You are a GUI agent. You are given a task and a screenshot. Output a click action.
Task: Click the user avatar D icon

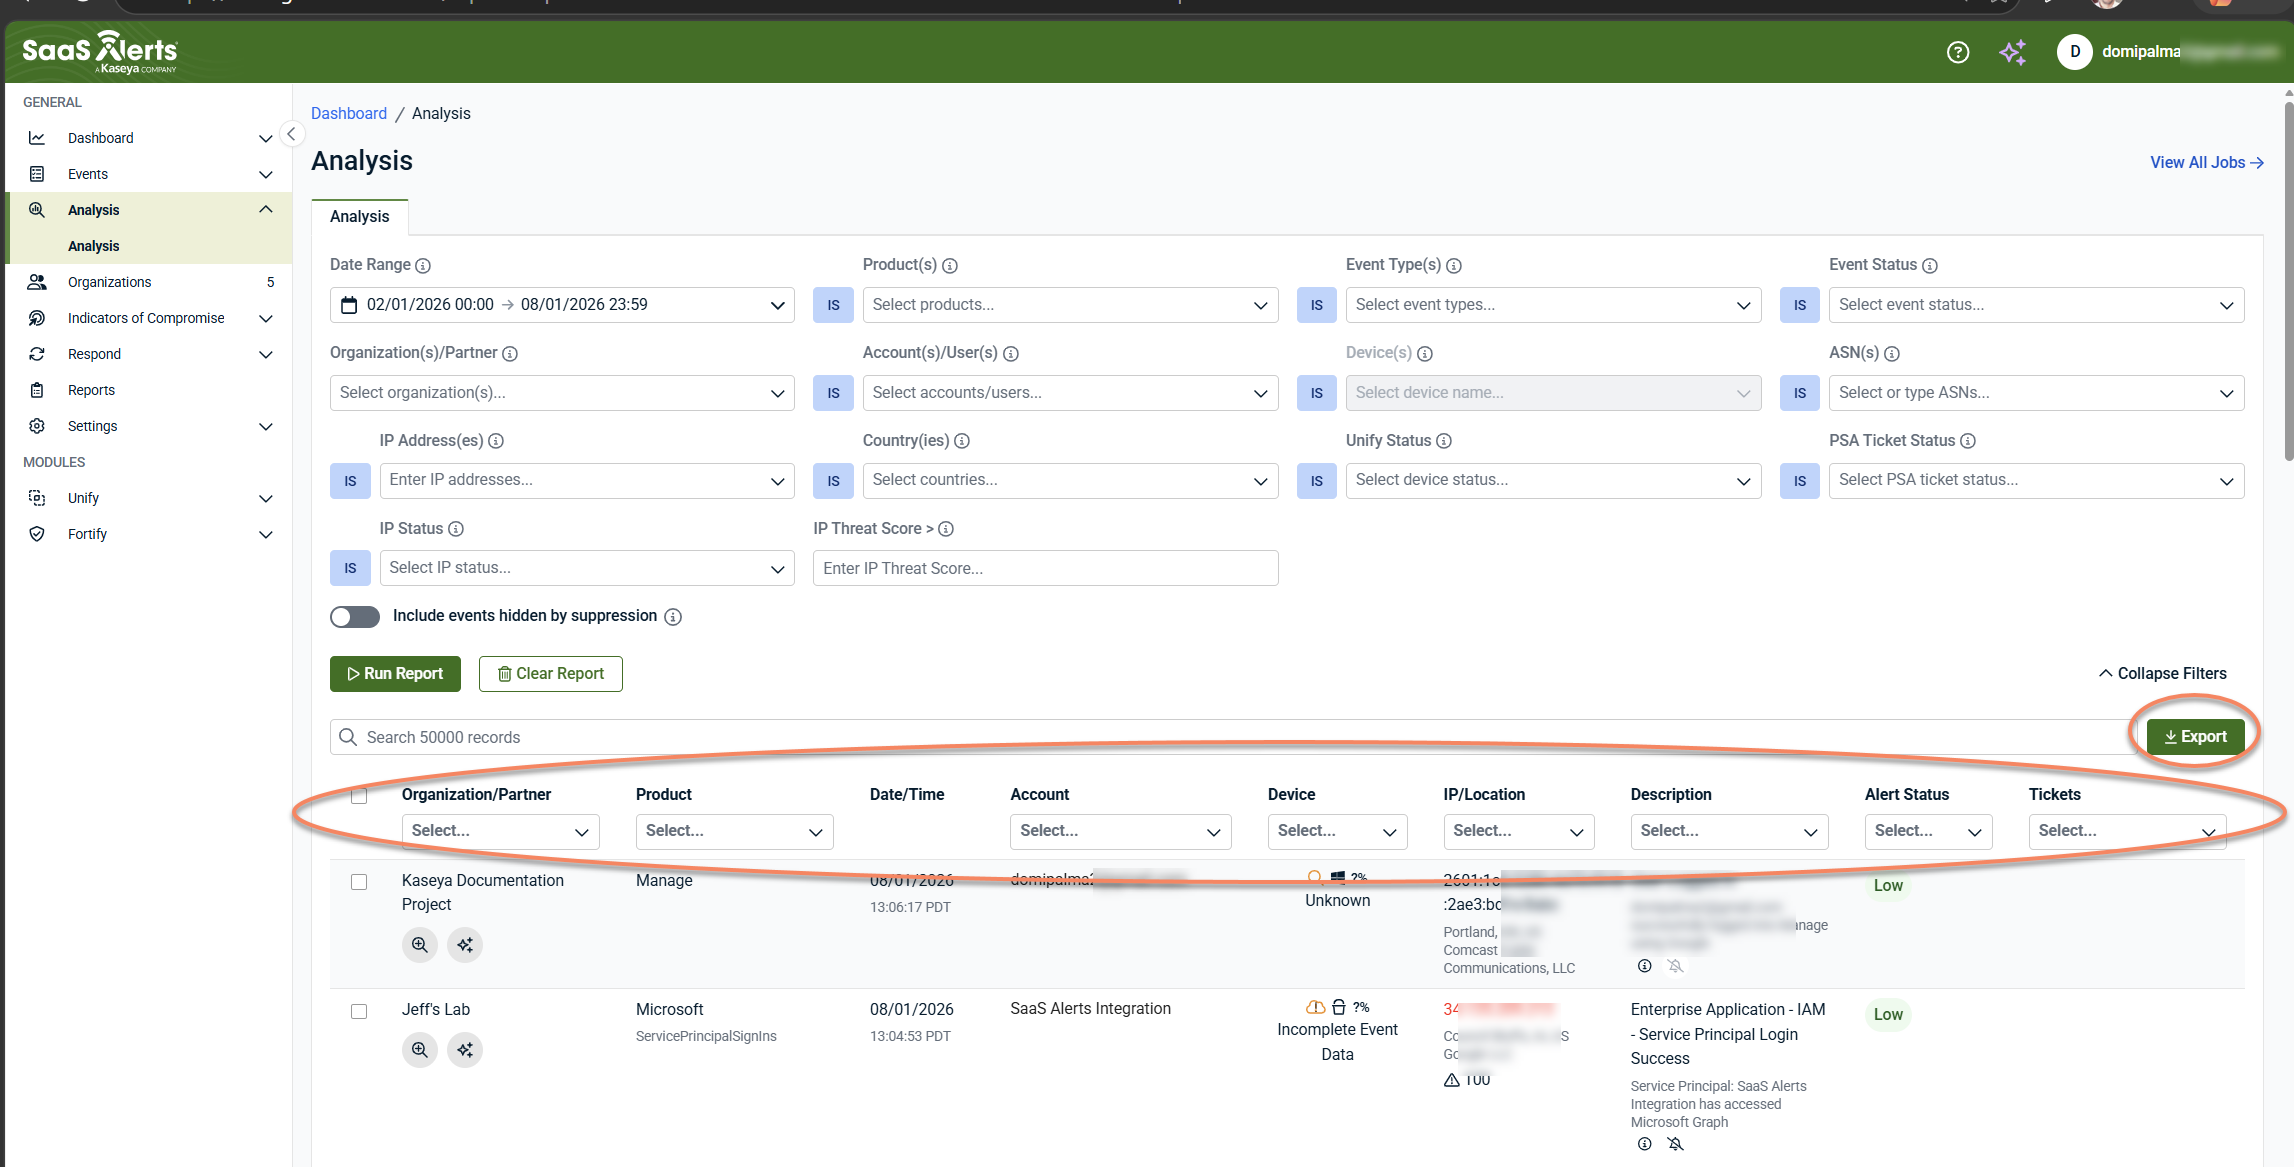[x=2075, y=52]
